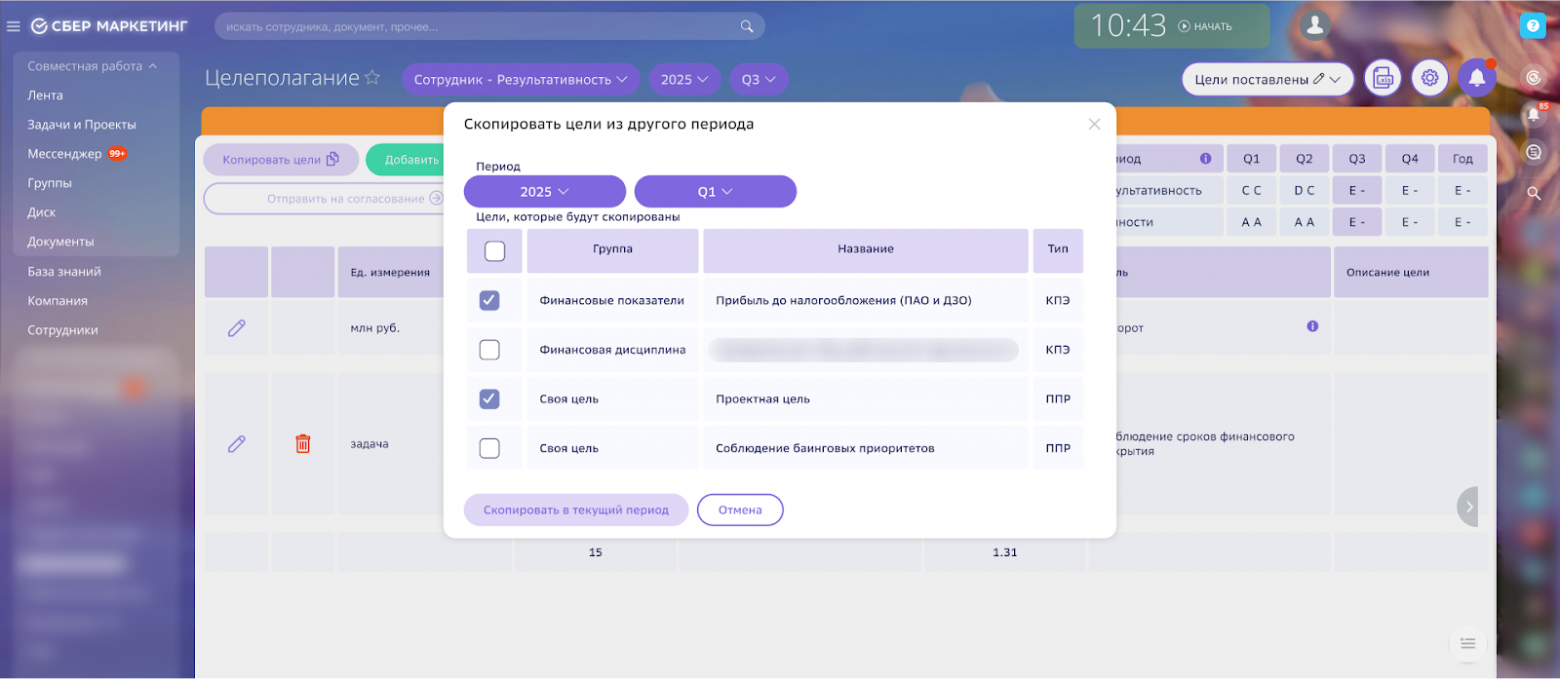The image size is (1560, 679).
Task: Click the green Добавить button
Action: click(405, 160)
